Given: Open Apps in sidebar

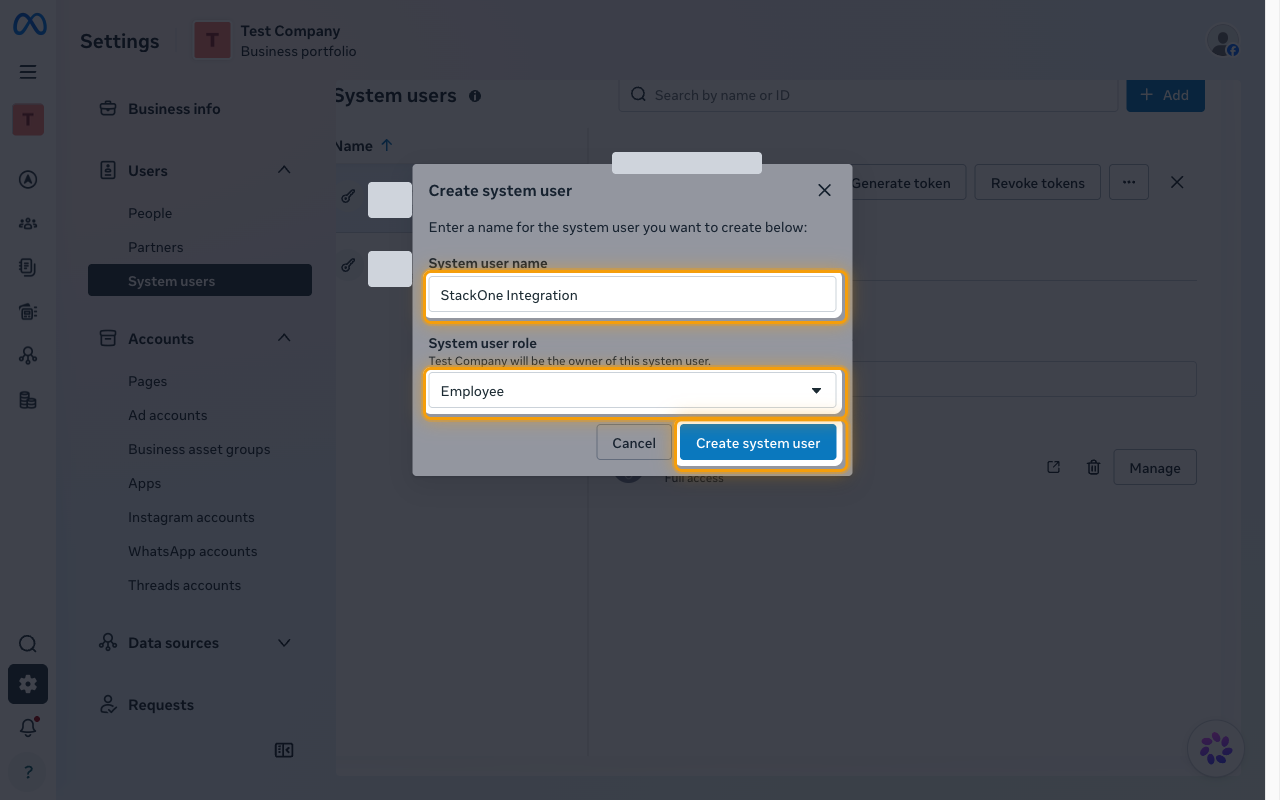Looking at the screenshot, I should coord(144,483).
